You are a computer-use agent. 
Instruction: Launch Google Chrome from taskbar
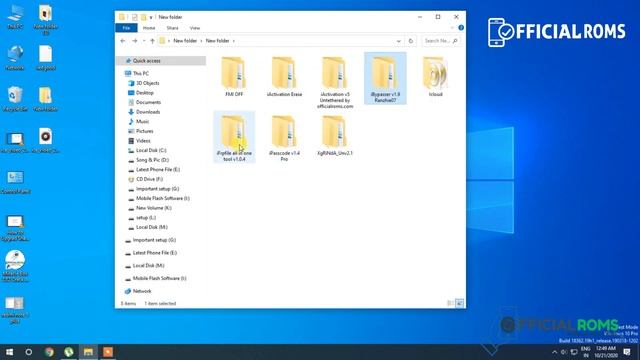[49, 352]
